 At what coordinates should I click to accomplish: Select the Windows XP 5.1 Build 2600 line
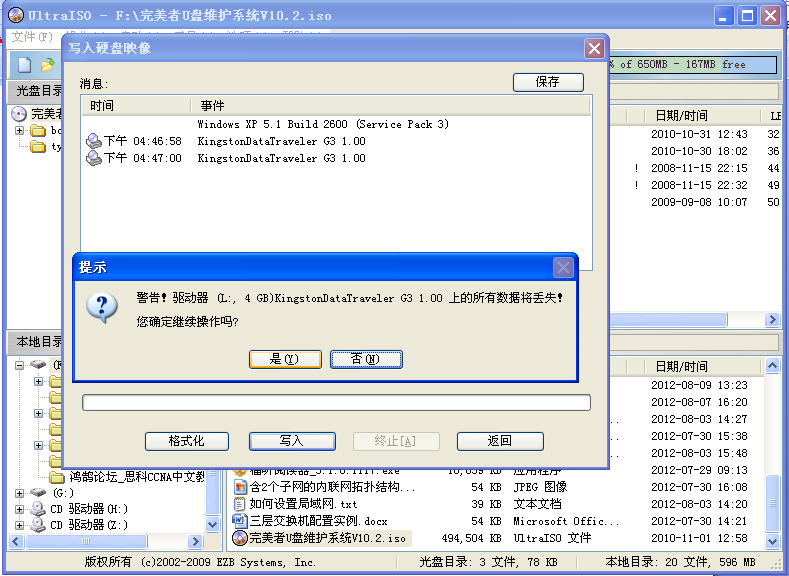[x=323, y=124]
